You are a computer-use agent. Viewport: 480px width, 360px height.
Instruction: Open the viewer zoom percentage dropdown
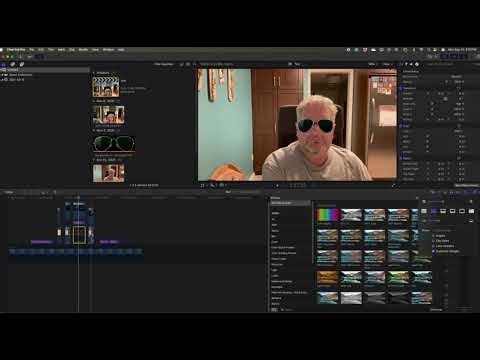pyautogui.click(x=372, y=64)
